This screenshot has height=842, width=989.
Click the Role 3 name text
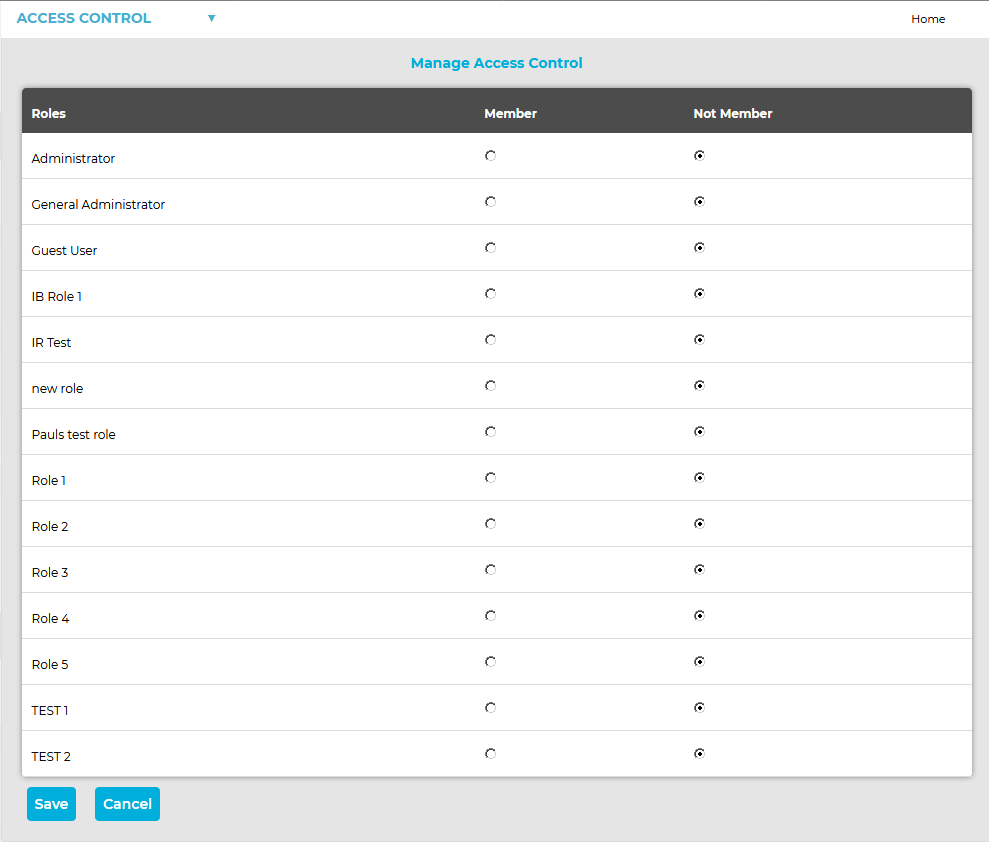coord(50,573)
